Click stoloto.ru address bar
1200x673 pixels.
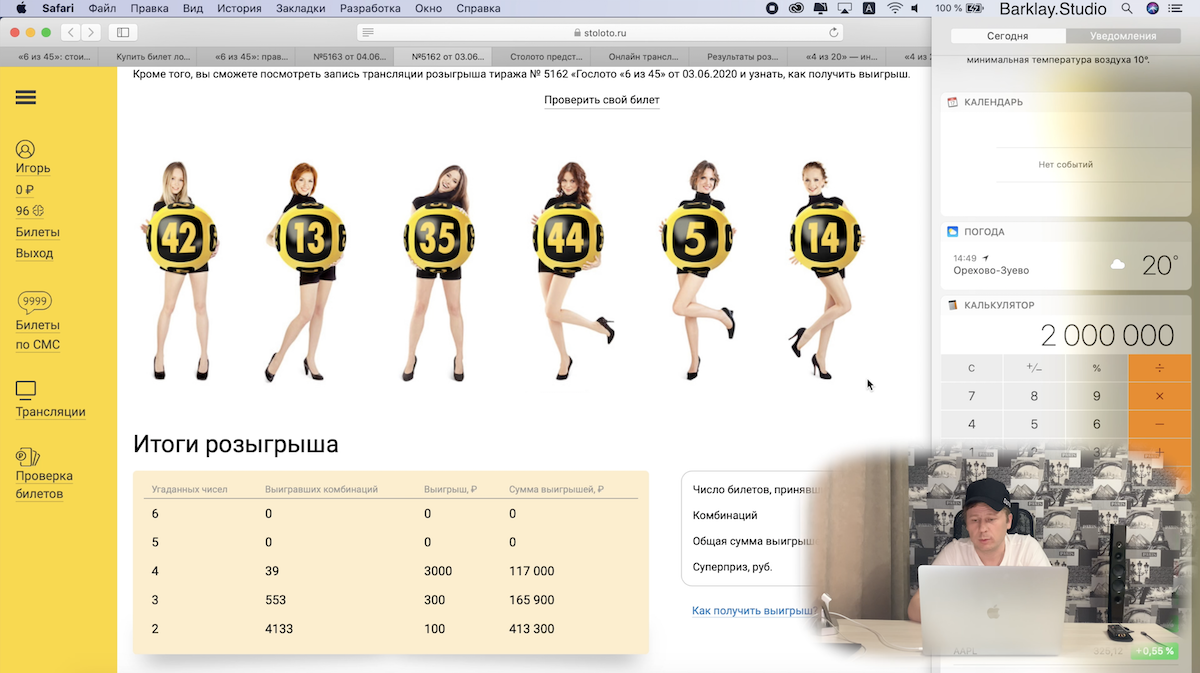click(600, 32)
